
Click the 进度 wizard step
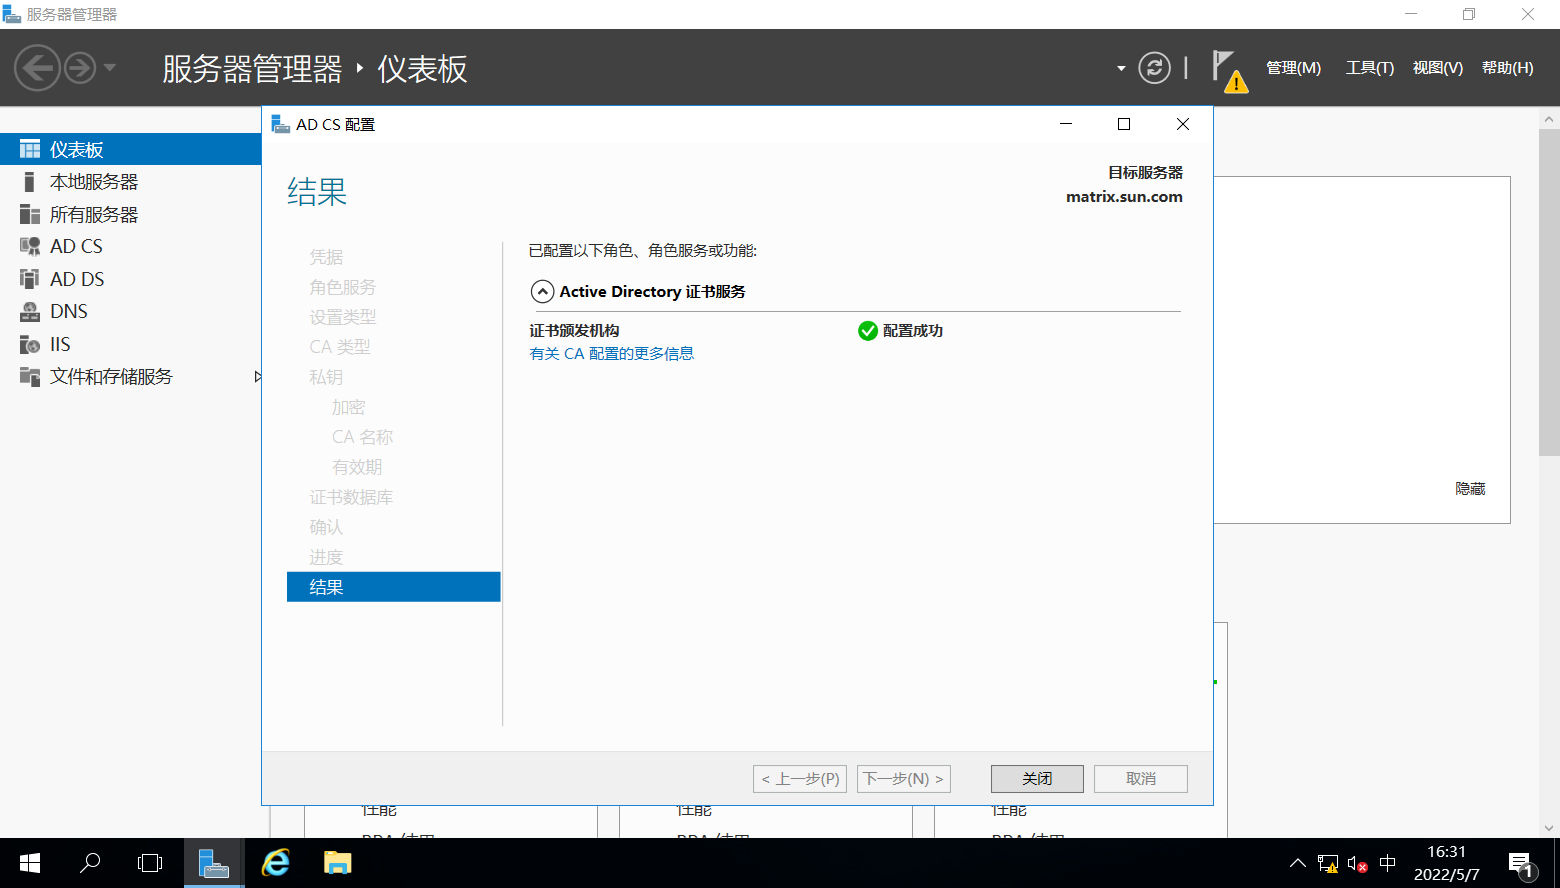pyautogui.click(x=326, y=557)
